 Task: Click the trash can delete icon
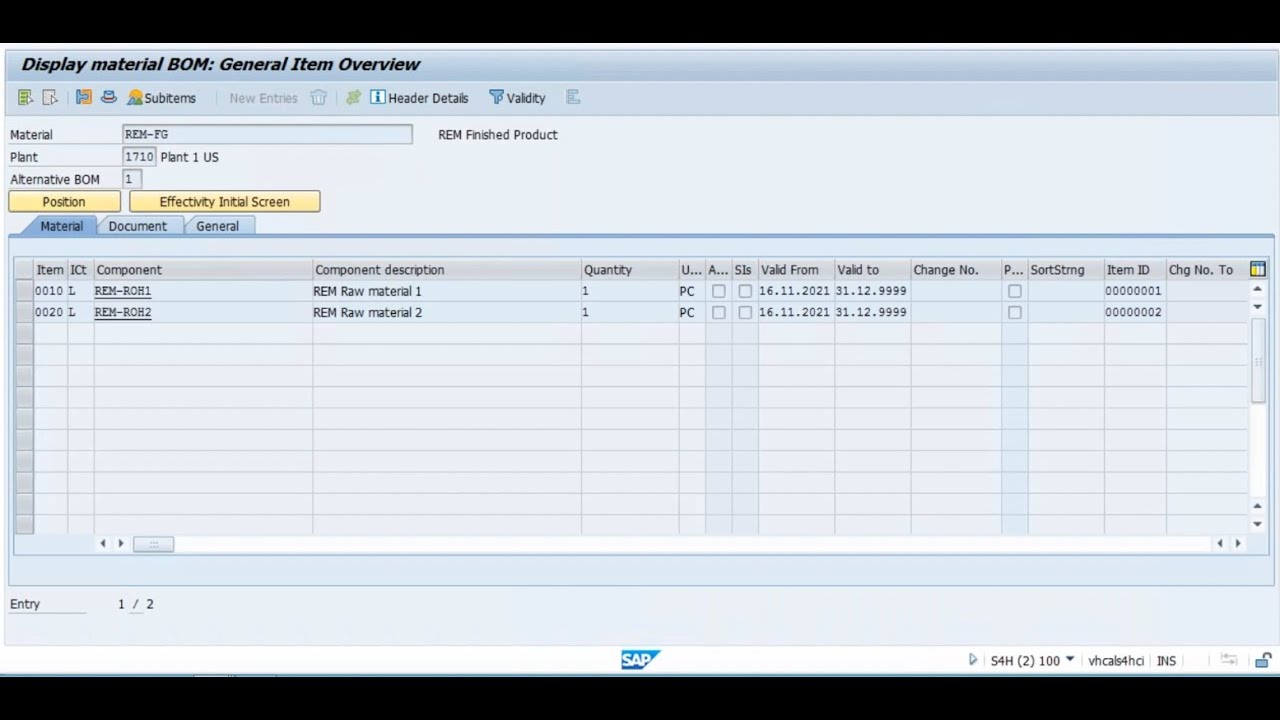coord(318,98)
